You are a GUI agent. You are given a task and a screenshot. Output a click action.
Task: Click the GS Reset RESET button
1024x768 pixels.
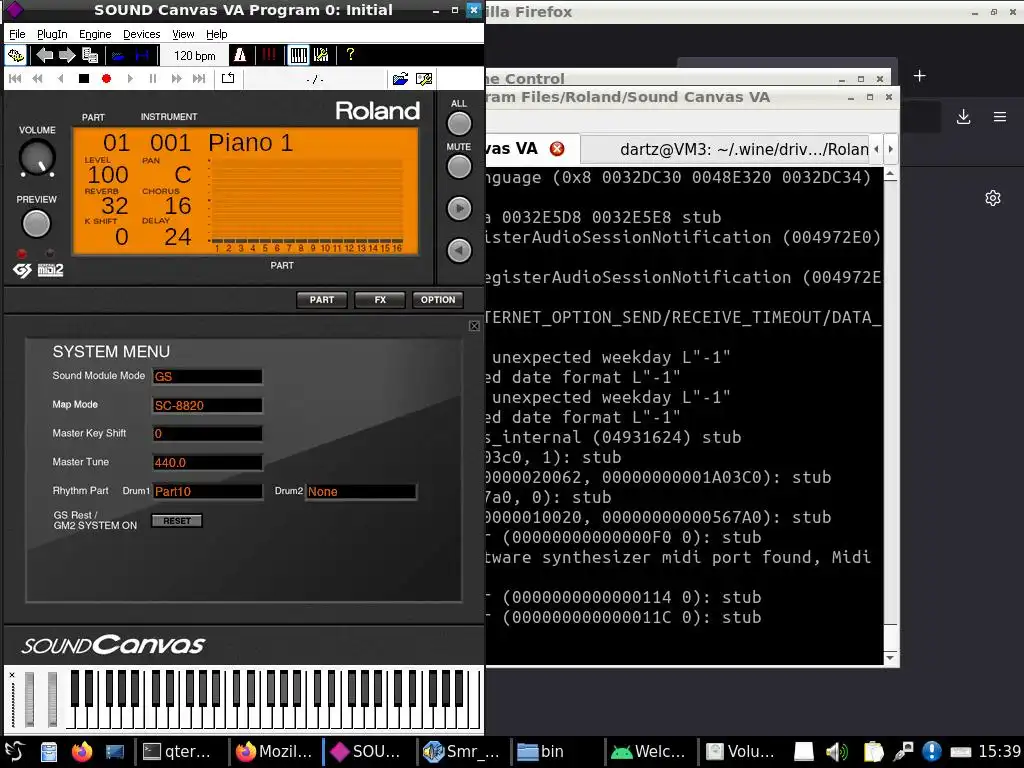[x=177, y=520]
